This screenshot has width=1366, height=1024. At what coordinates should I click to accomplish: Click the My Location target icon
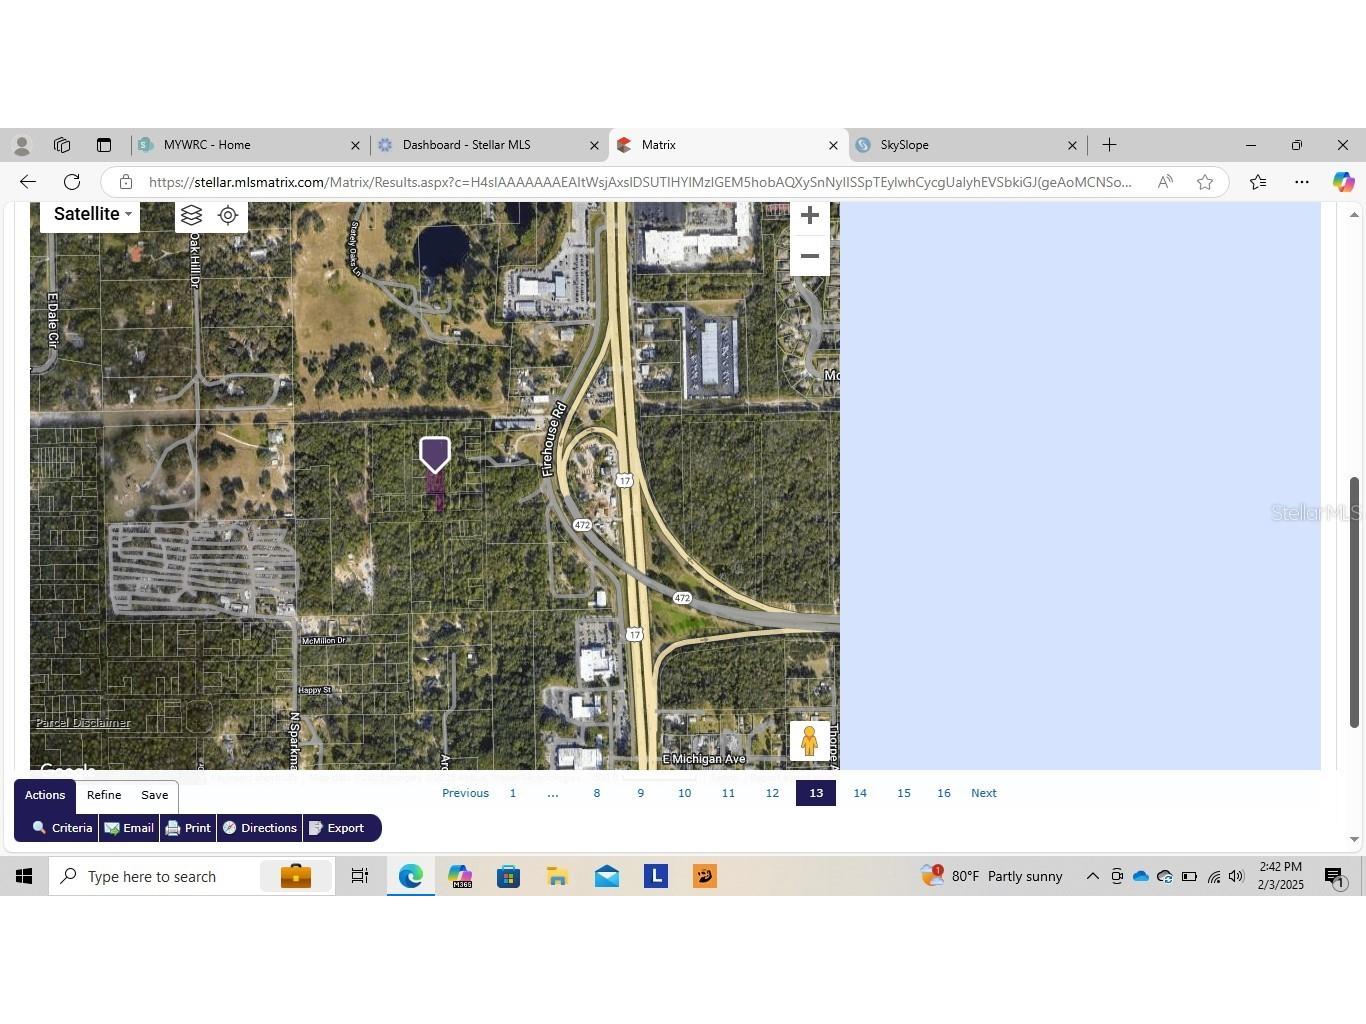coord(228,214)
